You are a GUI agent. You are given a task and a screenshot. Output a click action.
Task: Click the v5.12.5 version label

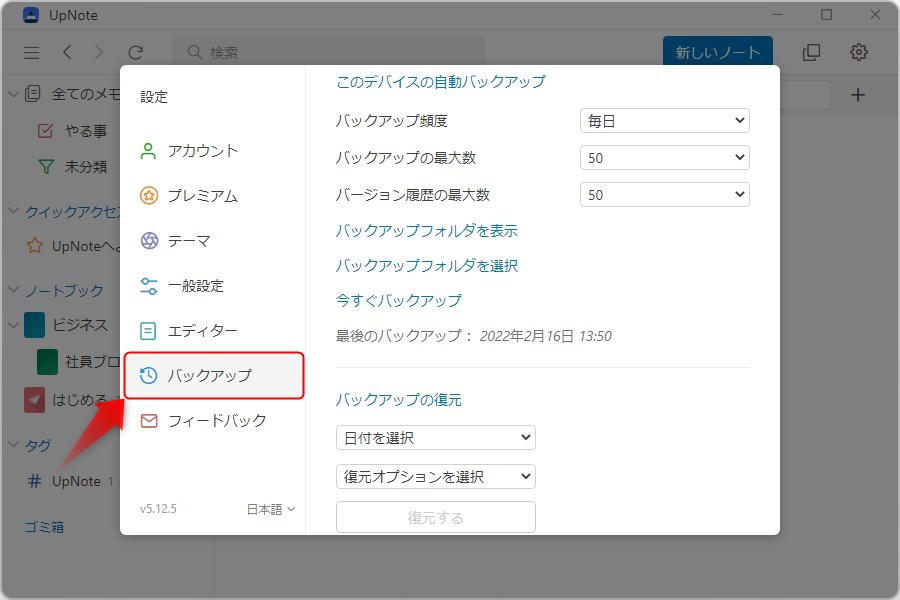(x=158, y=509)
